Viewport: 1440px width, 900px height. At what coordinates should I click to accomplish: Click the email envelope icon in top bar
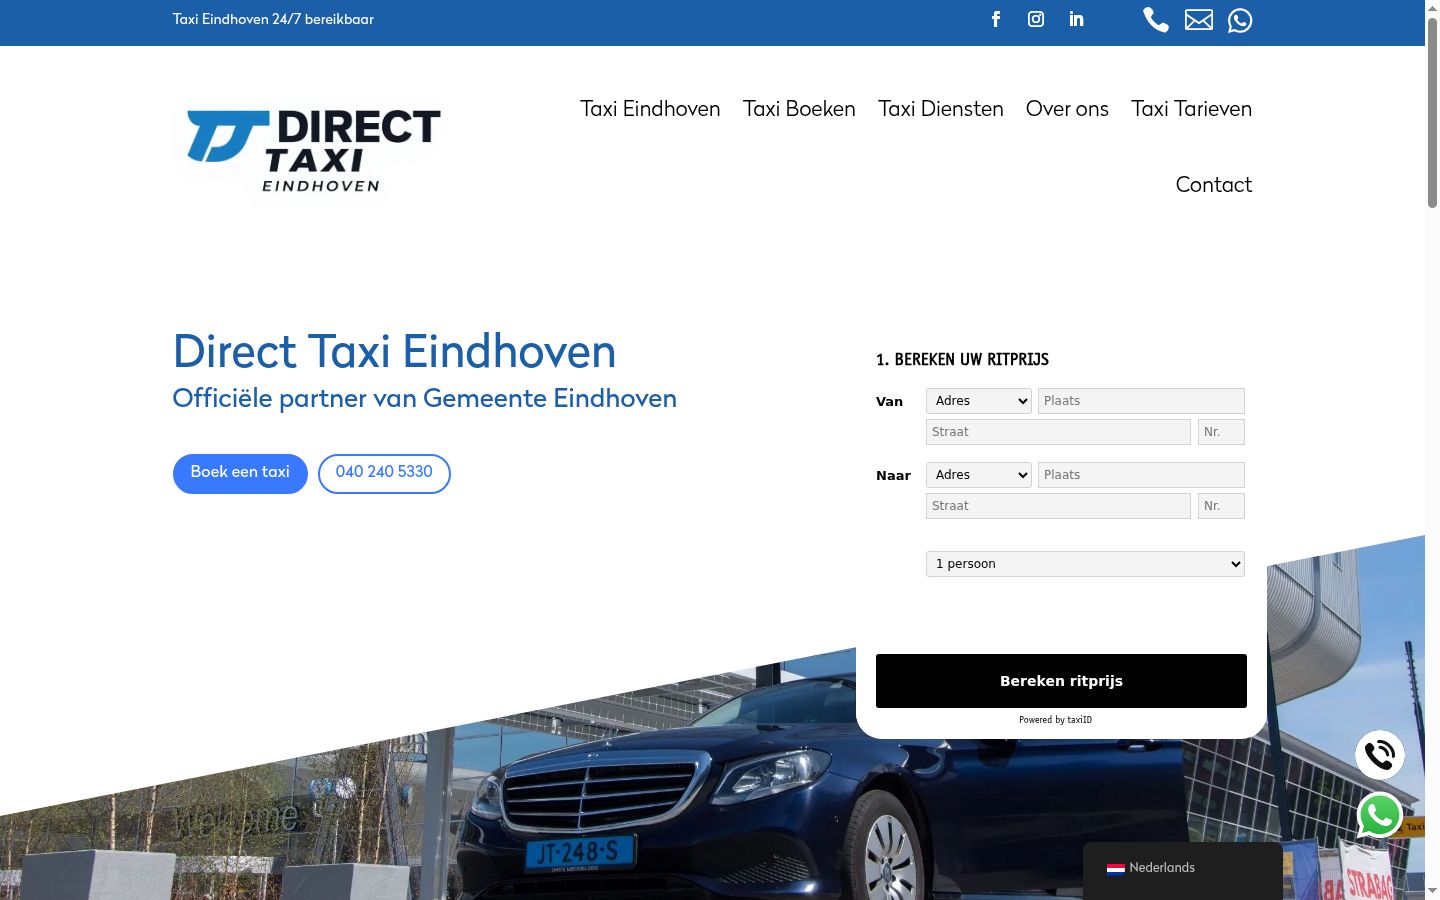pyautogui.click(x=1198, y=20)
